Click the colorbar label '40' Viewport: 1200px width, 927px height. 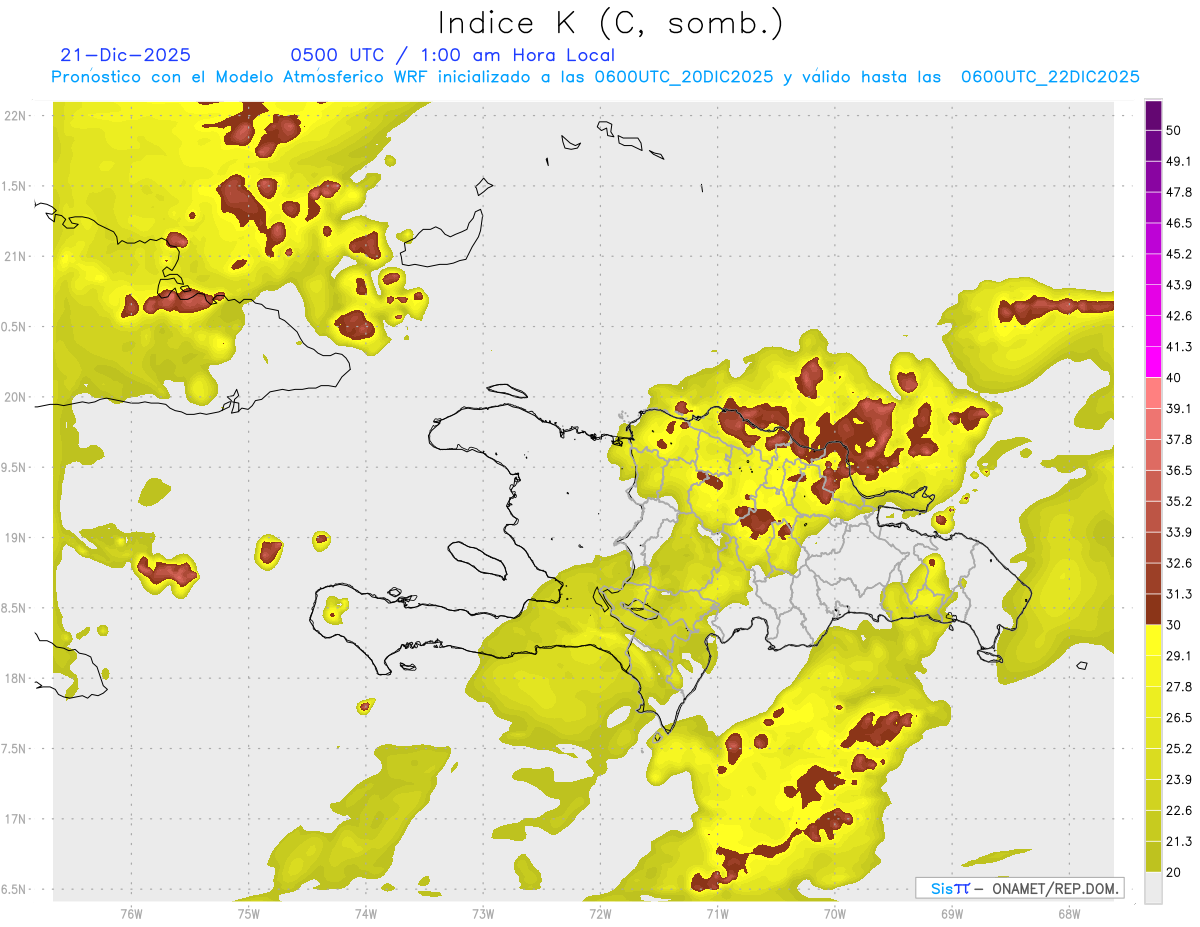point(1173,378)
